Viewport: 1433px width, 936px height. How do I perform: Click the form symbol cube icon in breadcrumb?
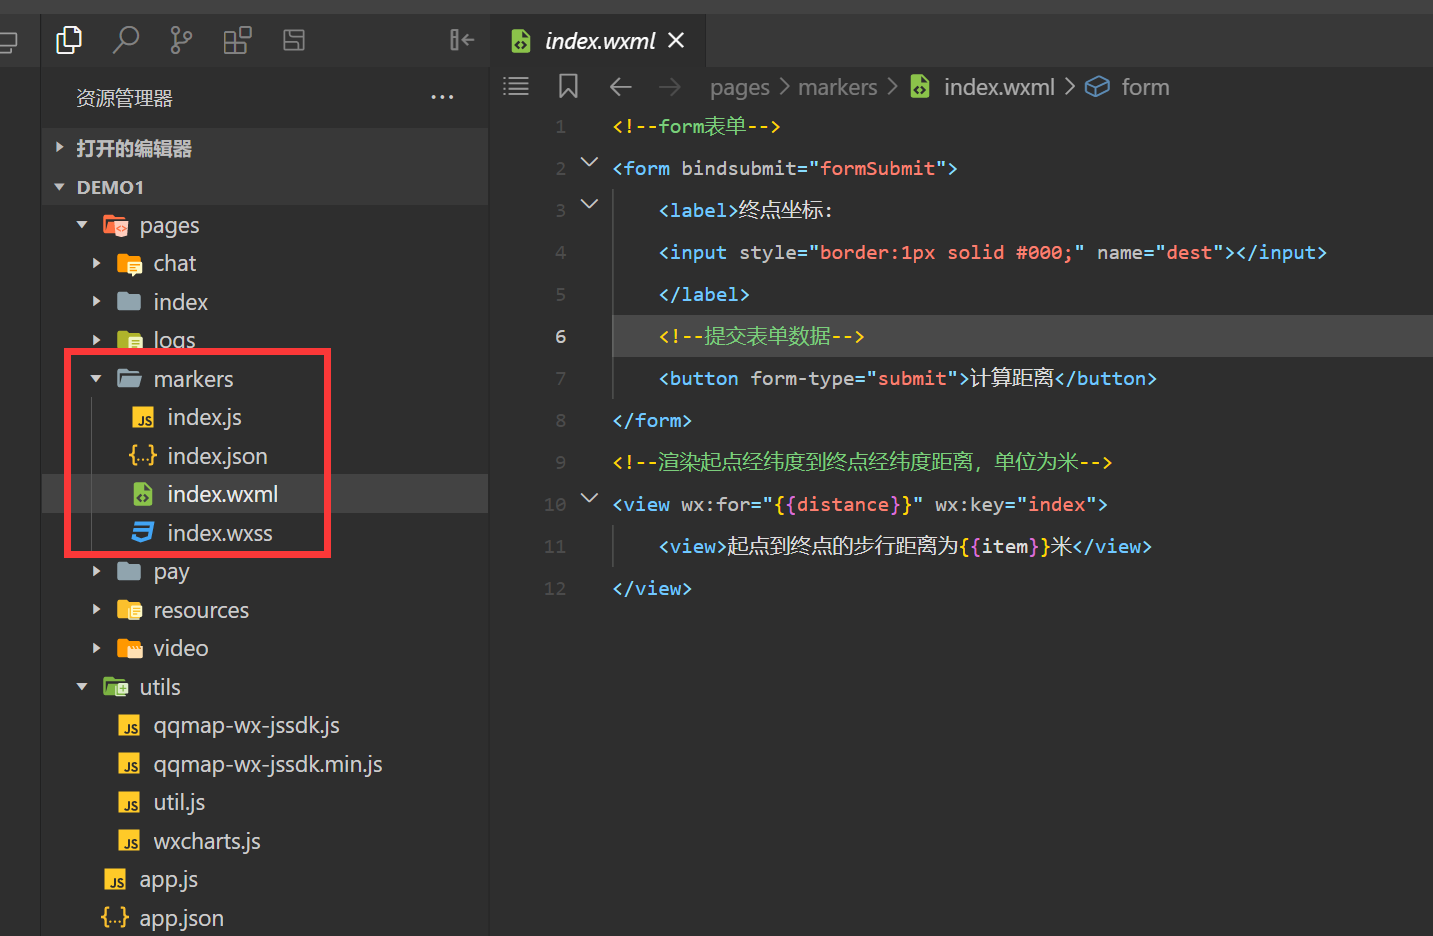pos(1097,87)
